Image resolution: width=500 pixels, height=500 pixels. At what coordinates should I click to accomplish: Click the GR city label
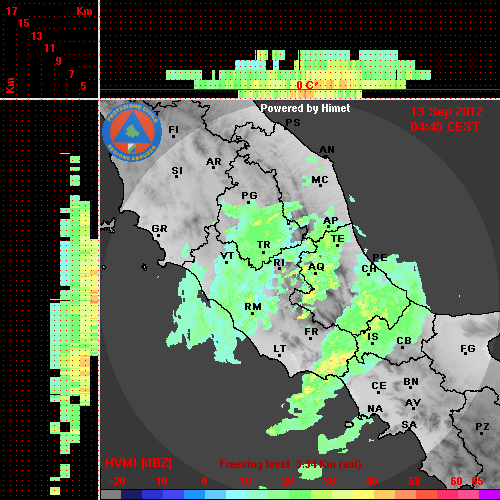pos(159,229)
